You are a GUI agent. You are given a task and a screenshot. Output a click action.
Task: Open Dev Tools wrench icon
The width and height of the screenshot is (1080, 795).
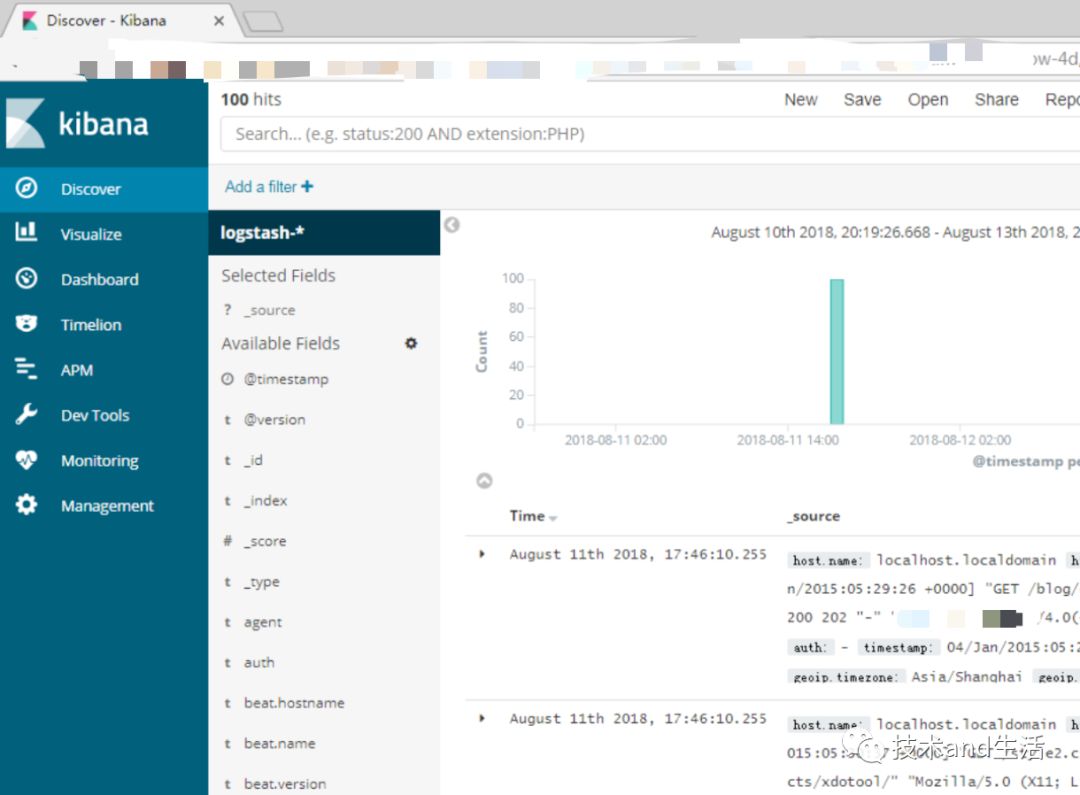click(x=26, y=414)
